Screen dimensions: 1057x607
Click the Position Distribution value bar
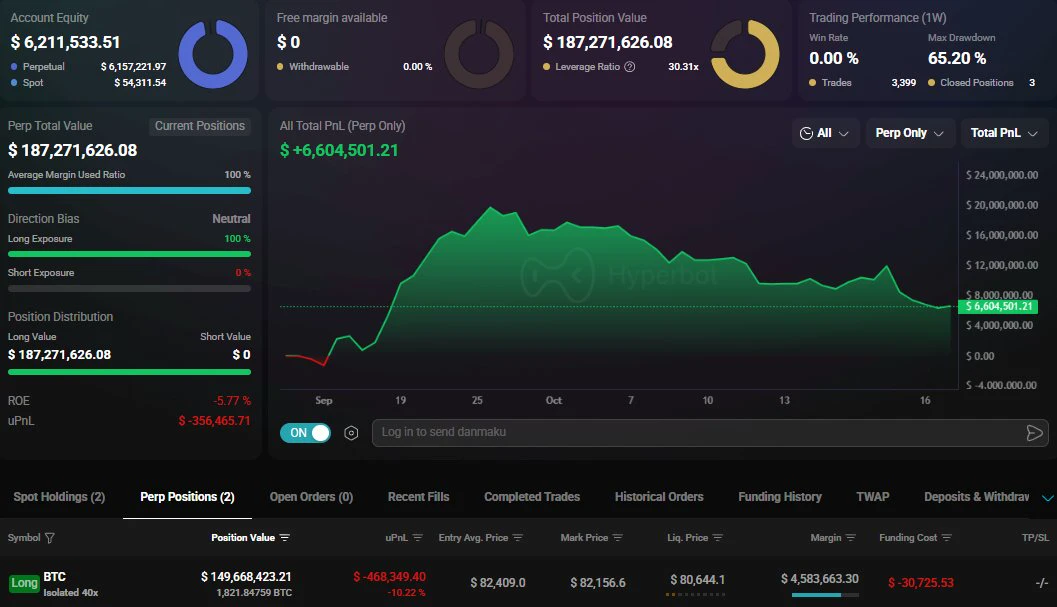pos(129,372)
